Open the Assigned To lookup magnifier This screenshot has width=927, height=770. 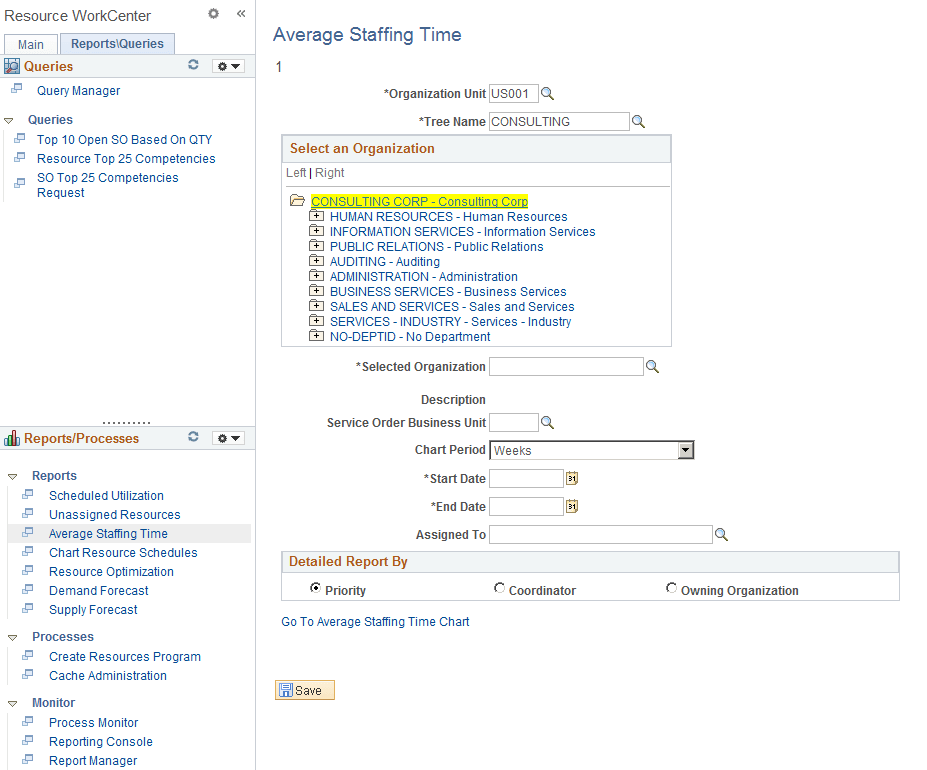pos(721,534)
